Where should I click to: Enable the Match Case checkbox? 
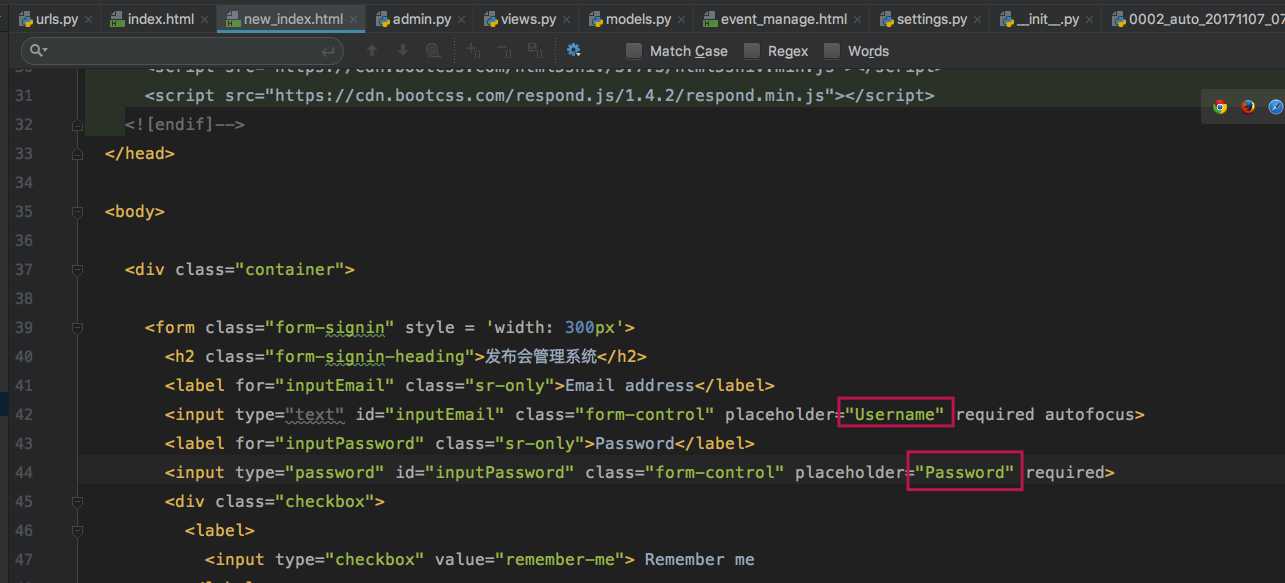[634, 51]
